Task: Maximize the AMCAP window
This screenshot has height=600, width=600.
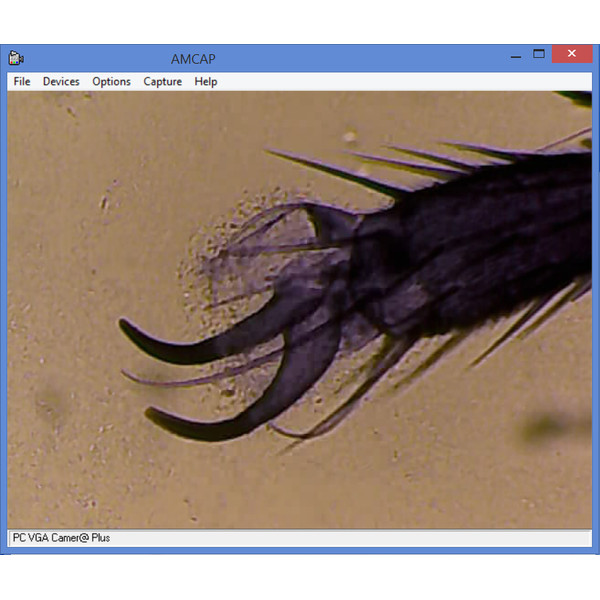Action: (539, 55)
